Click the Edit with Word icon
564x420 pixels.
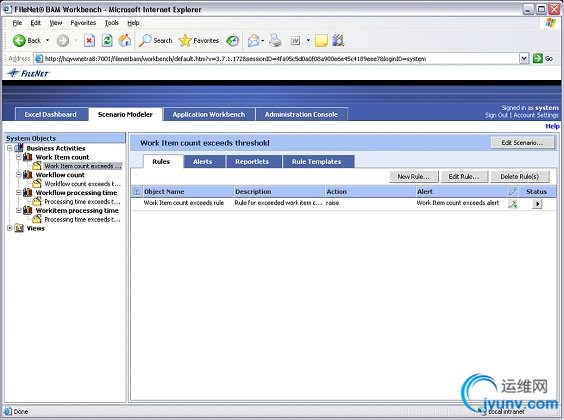[x=295, y=41]
